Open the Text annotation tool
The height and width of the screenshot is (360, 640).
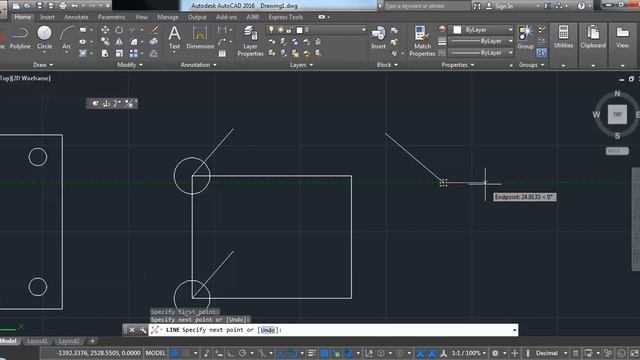click(x=174, y=38)
